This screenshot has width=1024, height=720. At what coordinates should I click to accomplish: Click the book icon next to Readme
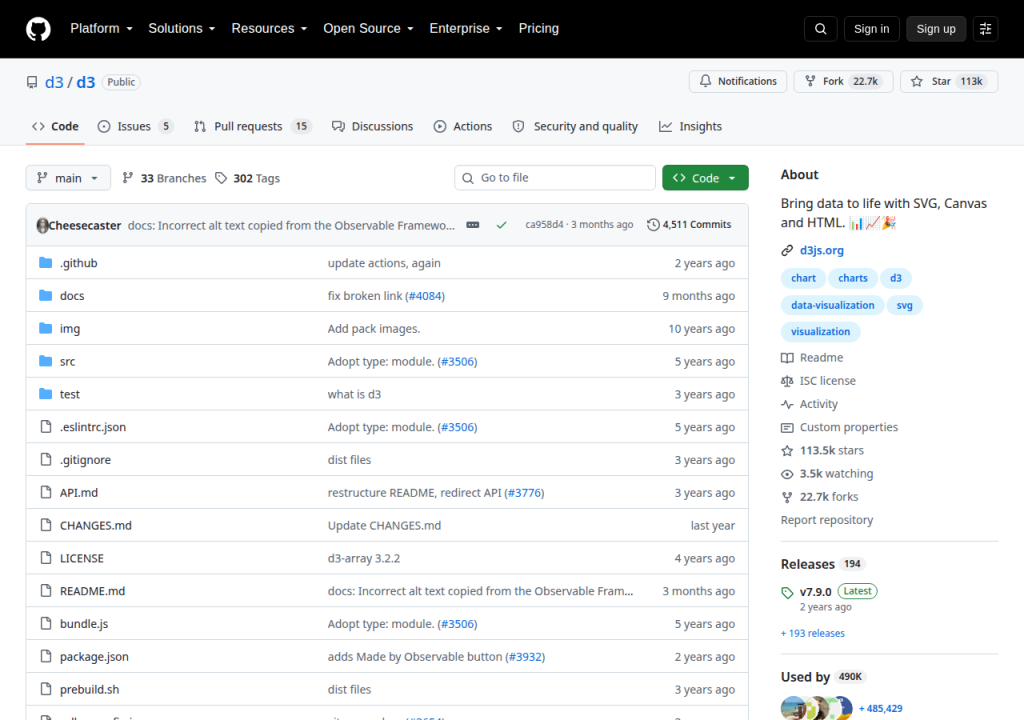[x=787, y=358]
